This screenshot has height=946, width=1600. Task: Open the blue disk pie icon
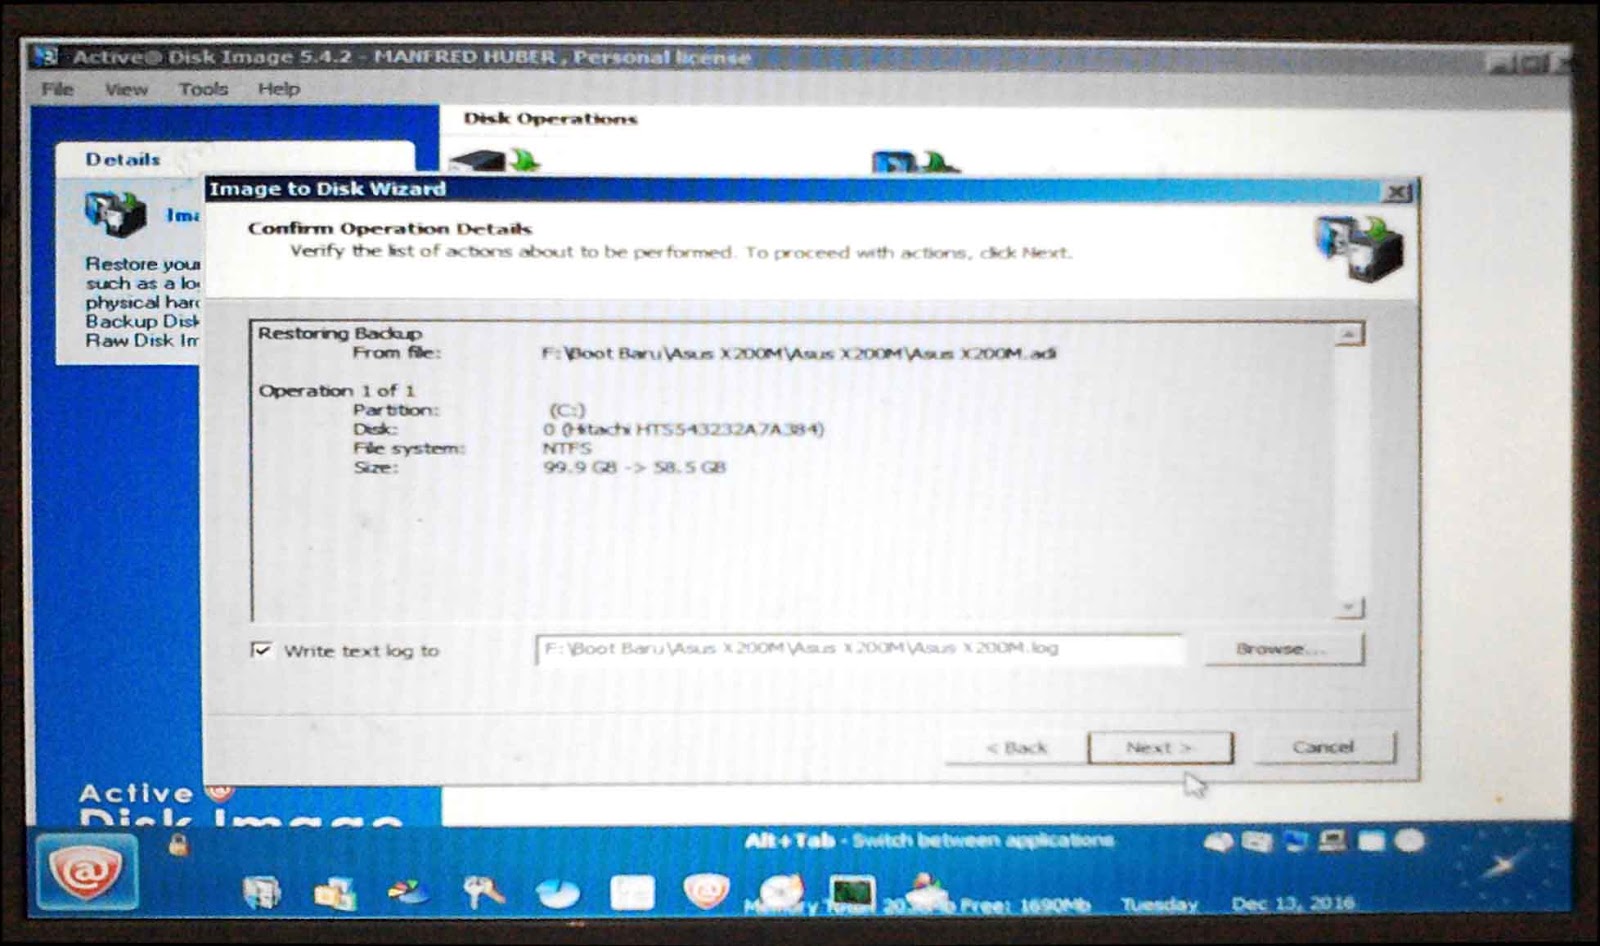[x=557, y=893]
